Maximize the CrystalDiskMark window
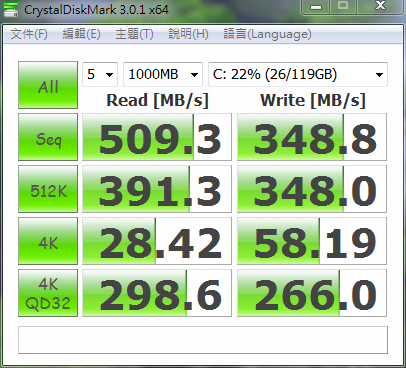Screen dimensions: 406x368 [x=343, y=7]
